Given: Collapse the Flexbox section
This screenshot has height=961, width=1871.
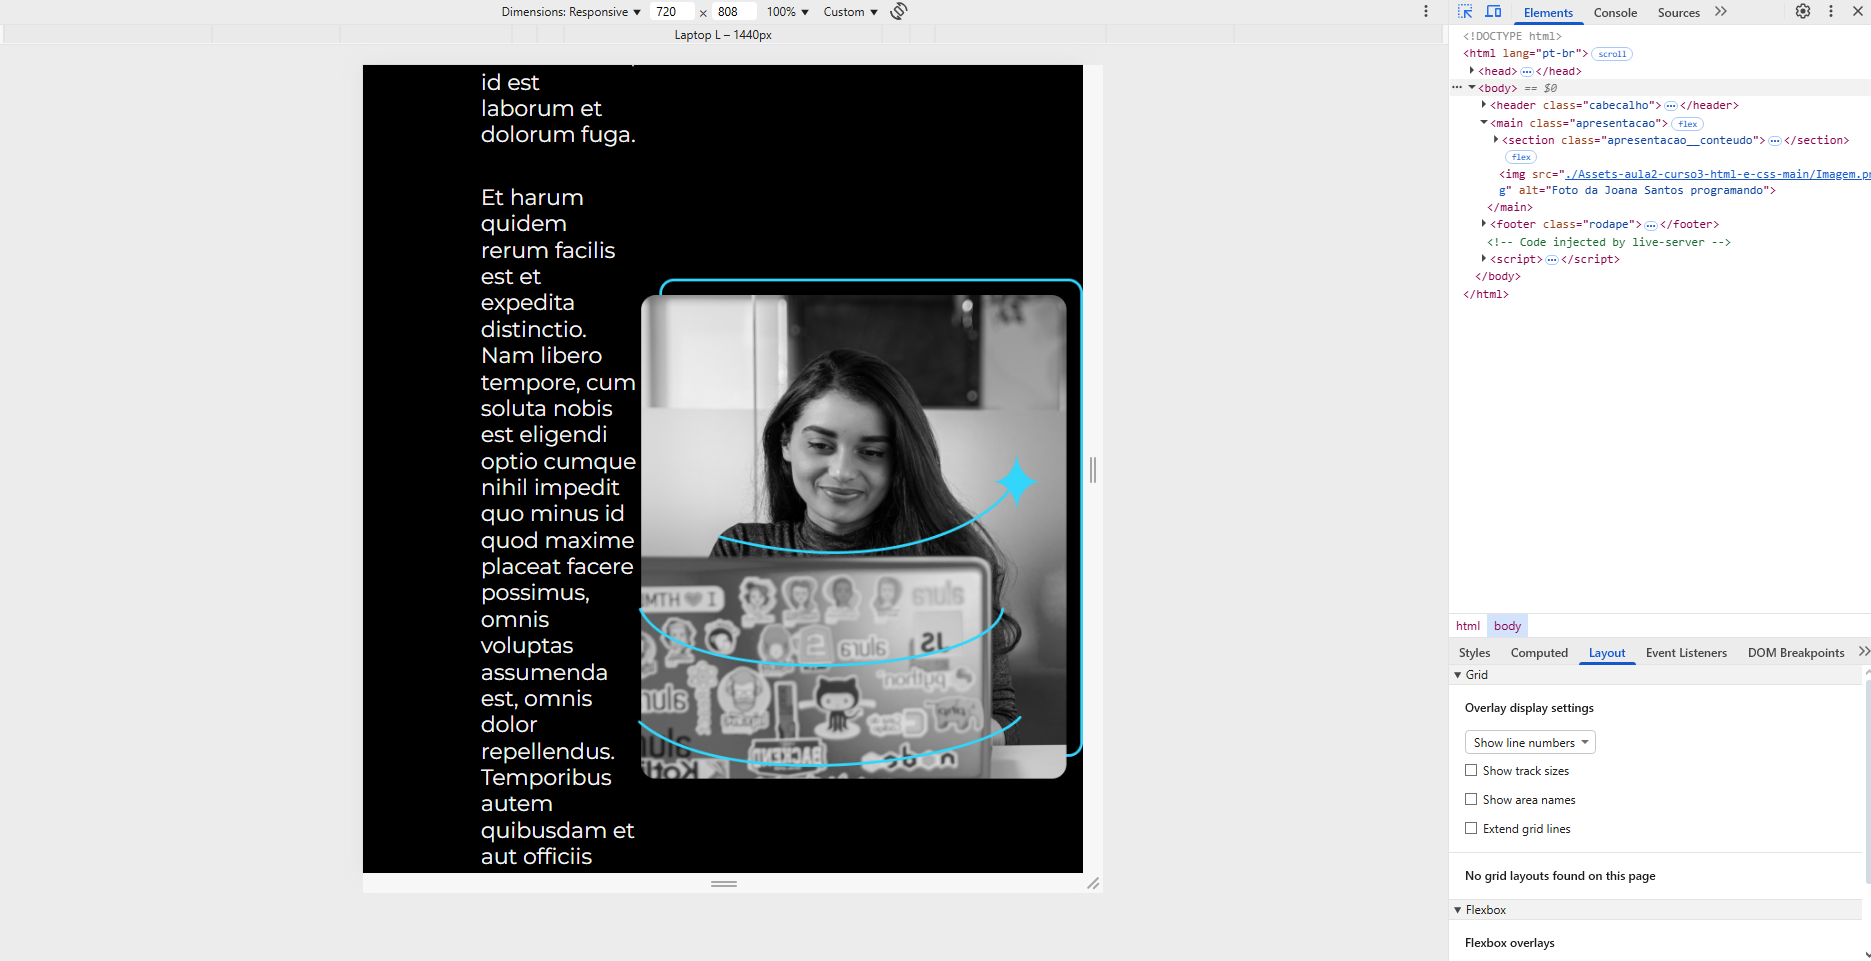Looking at the screenshot, I should click(x=1458, y=910).
